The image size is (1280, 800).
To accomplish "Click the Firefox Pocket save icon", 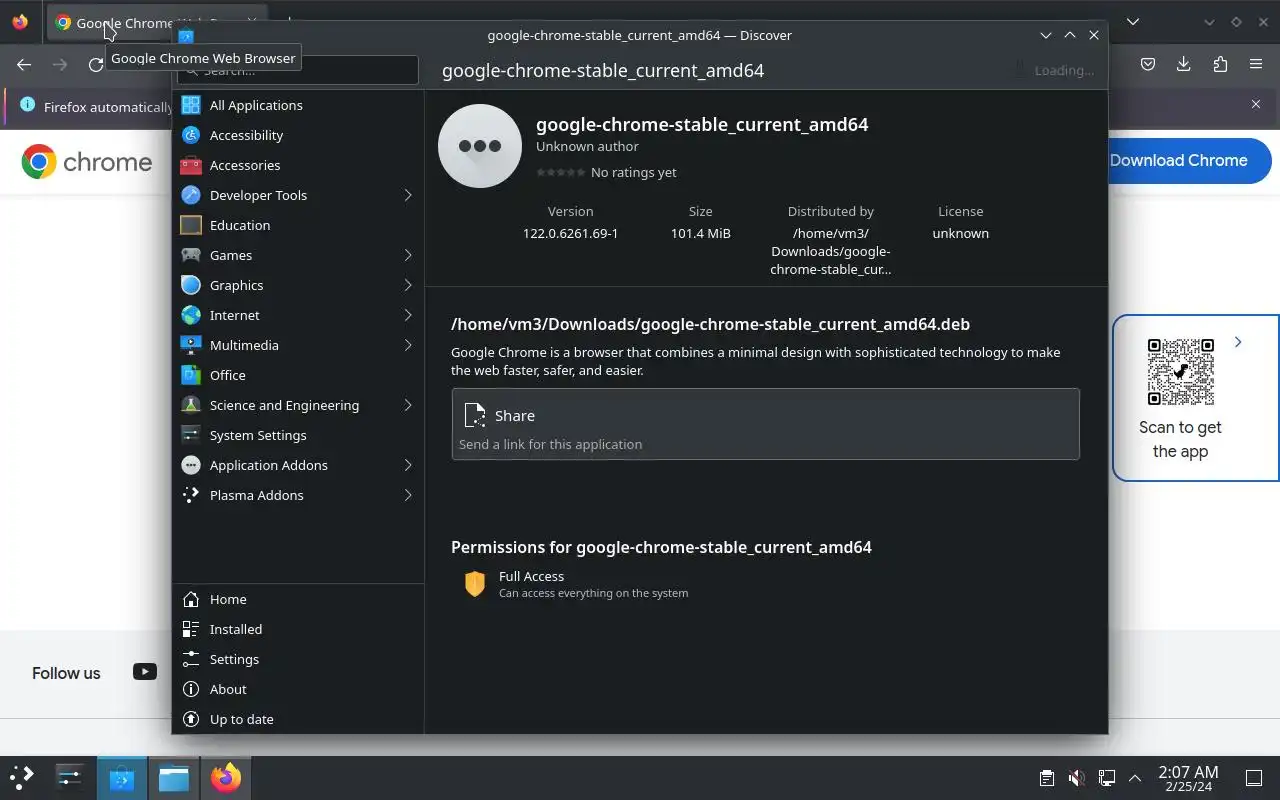I will 1148,64.
